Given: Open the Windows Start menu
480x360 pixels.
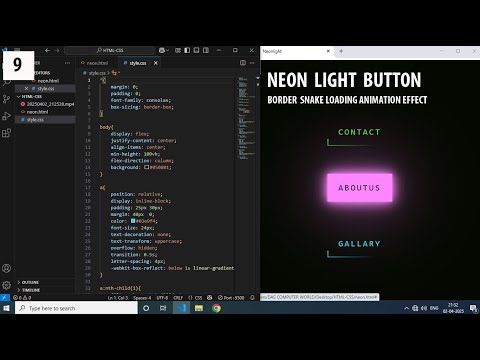Looking at the screenshot, I should pos(6,308).
